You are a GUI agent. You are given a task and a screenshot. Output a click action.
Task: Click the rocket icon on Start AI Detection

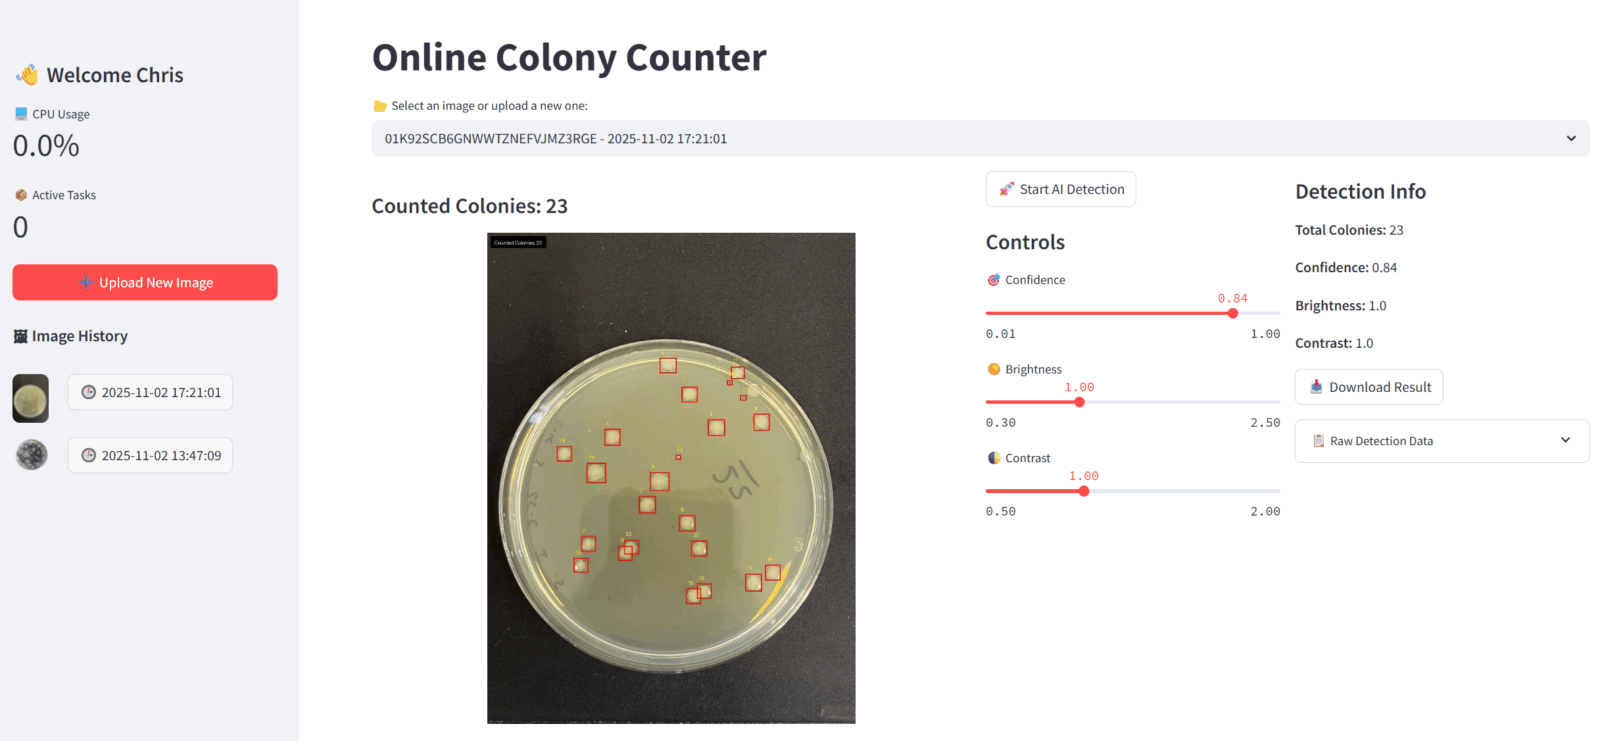[1006, 189]
